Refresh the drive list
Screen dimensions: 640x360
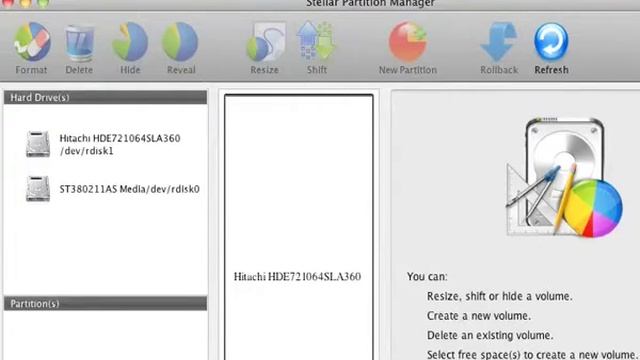tap(551, 42)
